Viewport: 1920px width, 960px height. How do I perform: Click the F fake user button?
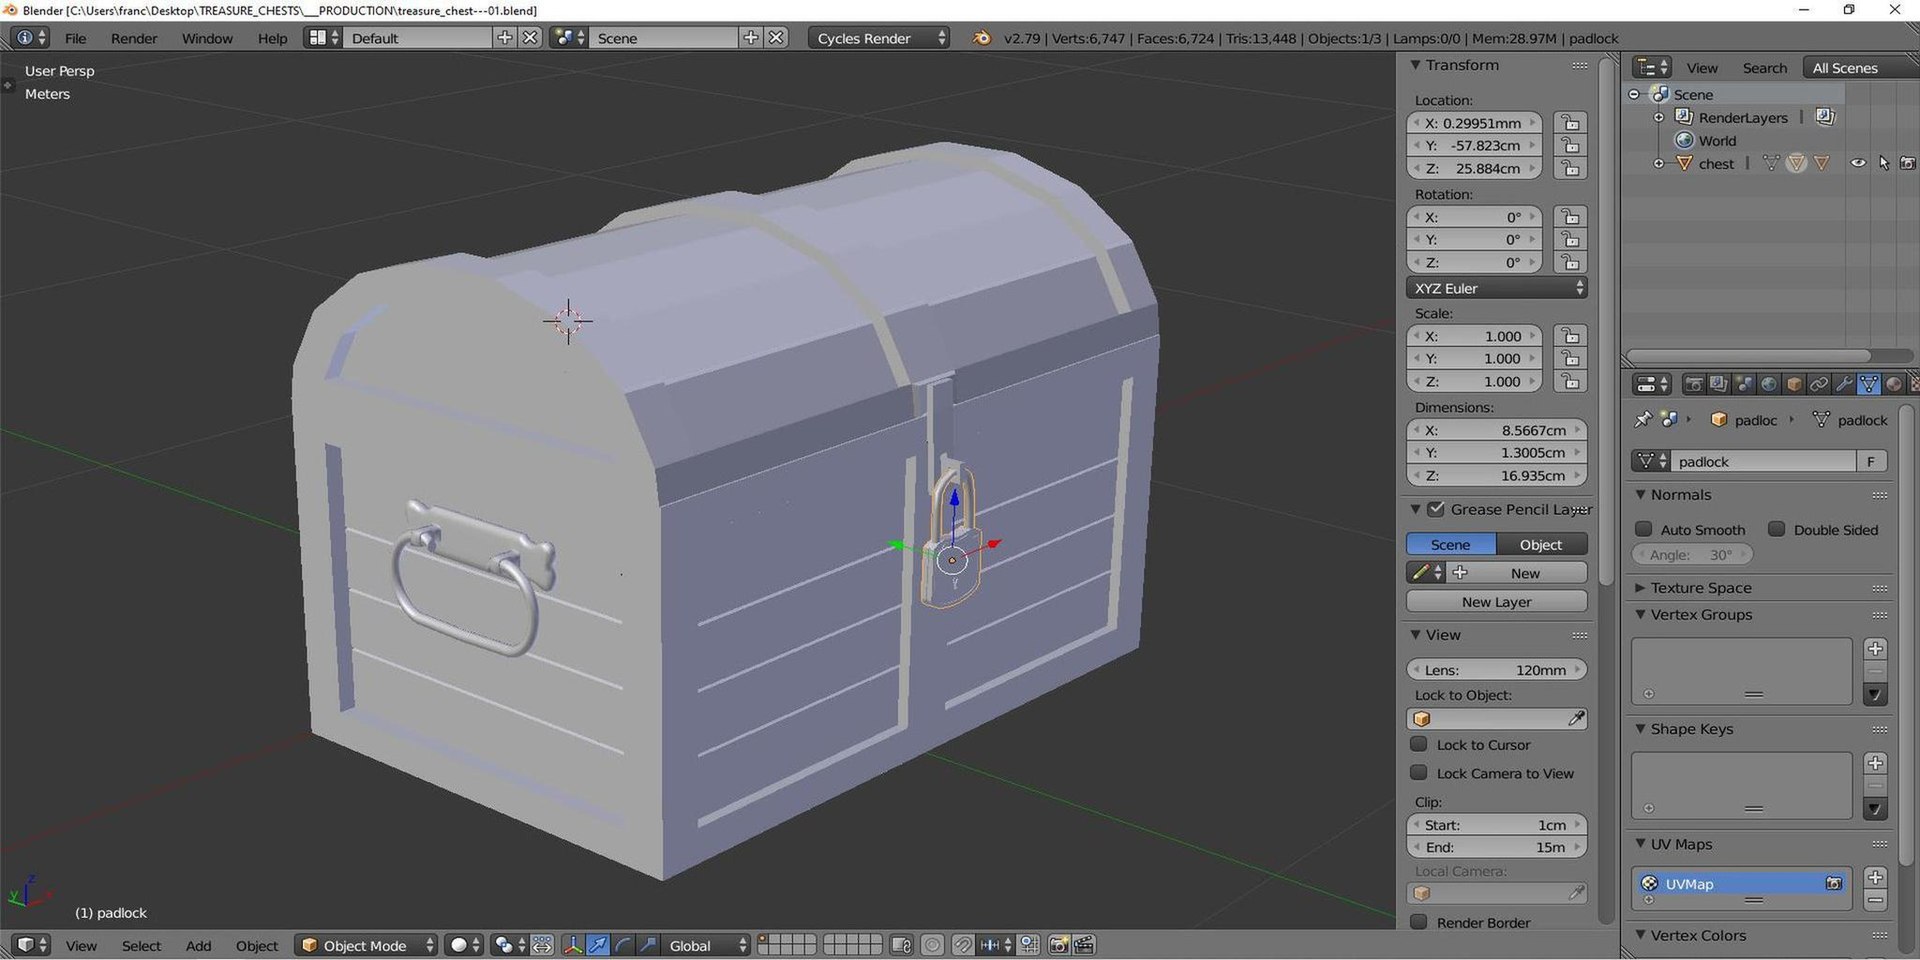pos(1870,461)
